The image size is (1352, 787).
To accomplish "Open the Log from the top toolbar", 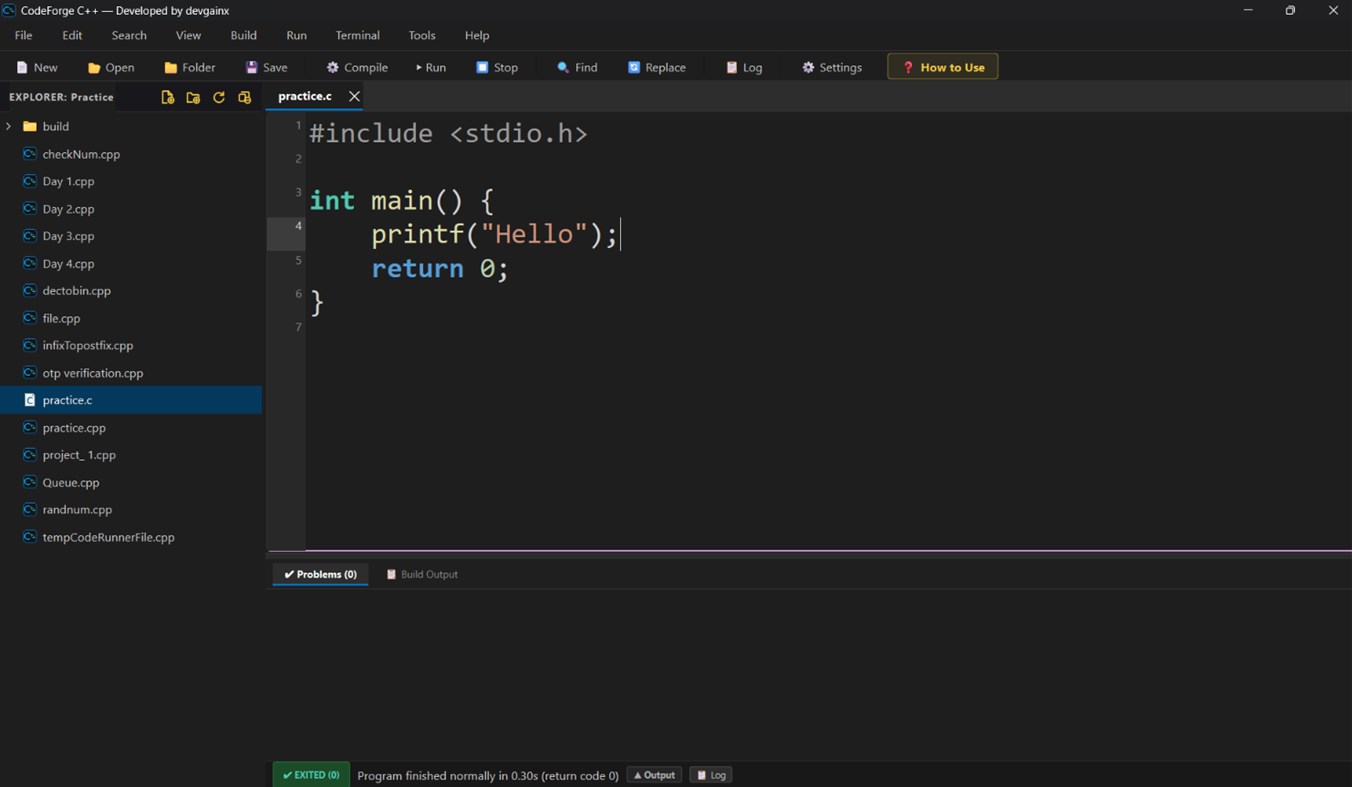I will (744, 67).
